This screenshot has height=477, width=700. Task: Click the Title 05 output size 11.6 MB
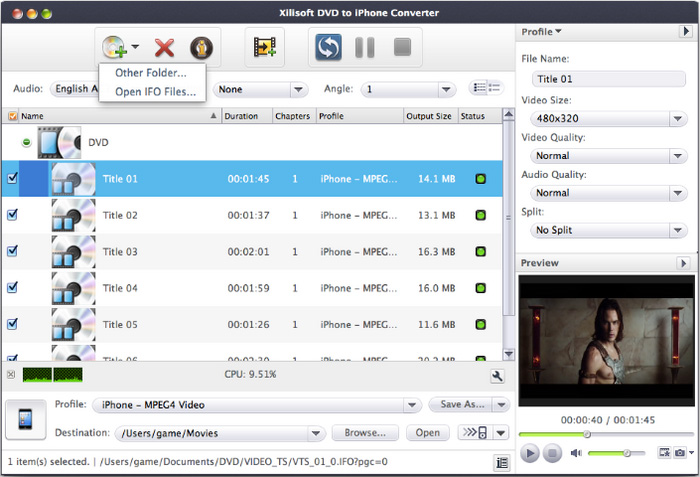click(437, 325)
